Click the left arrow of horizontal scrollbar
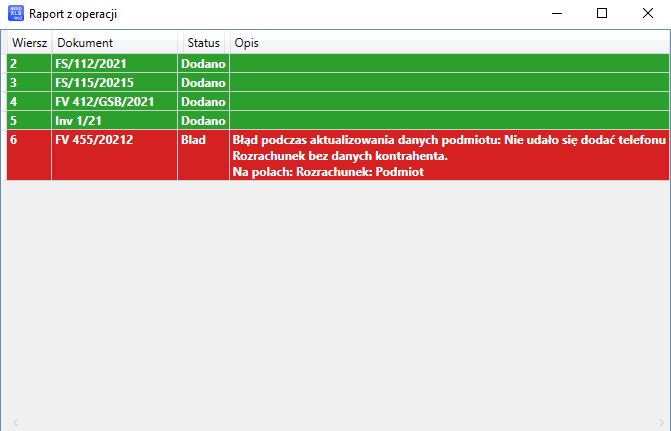This screenshot has height=431, width=671. (14, 424)
